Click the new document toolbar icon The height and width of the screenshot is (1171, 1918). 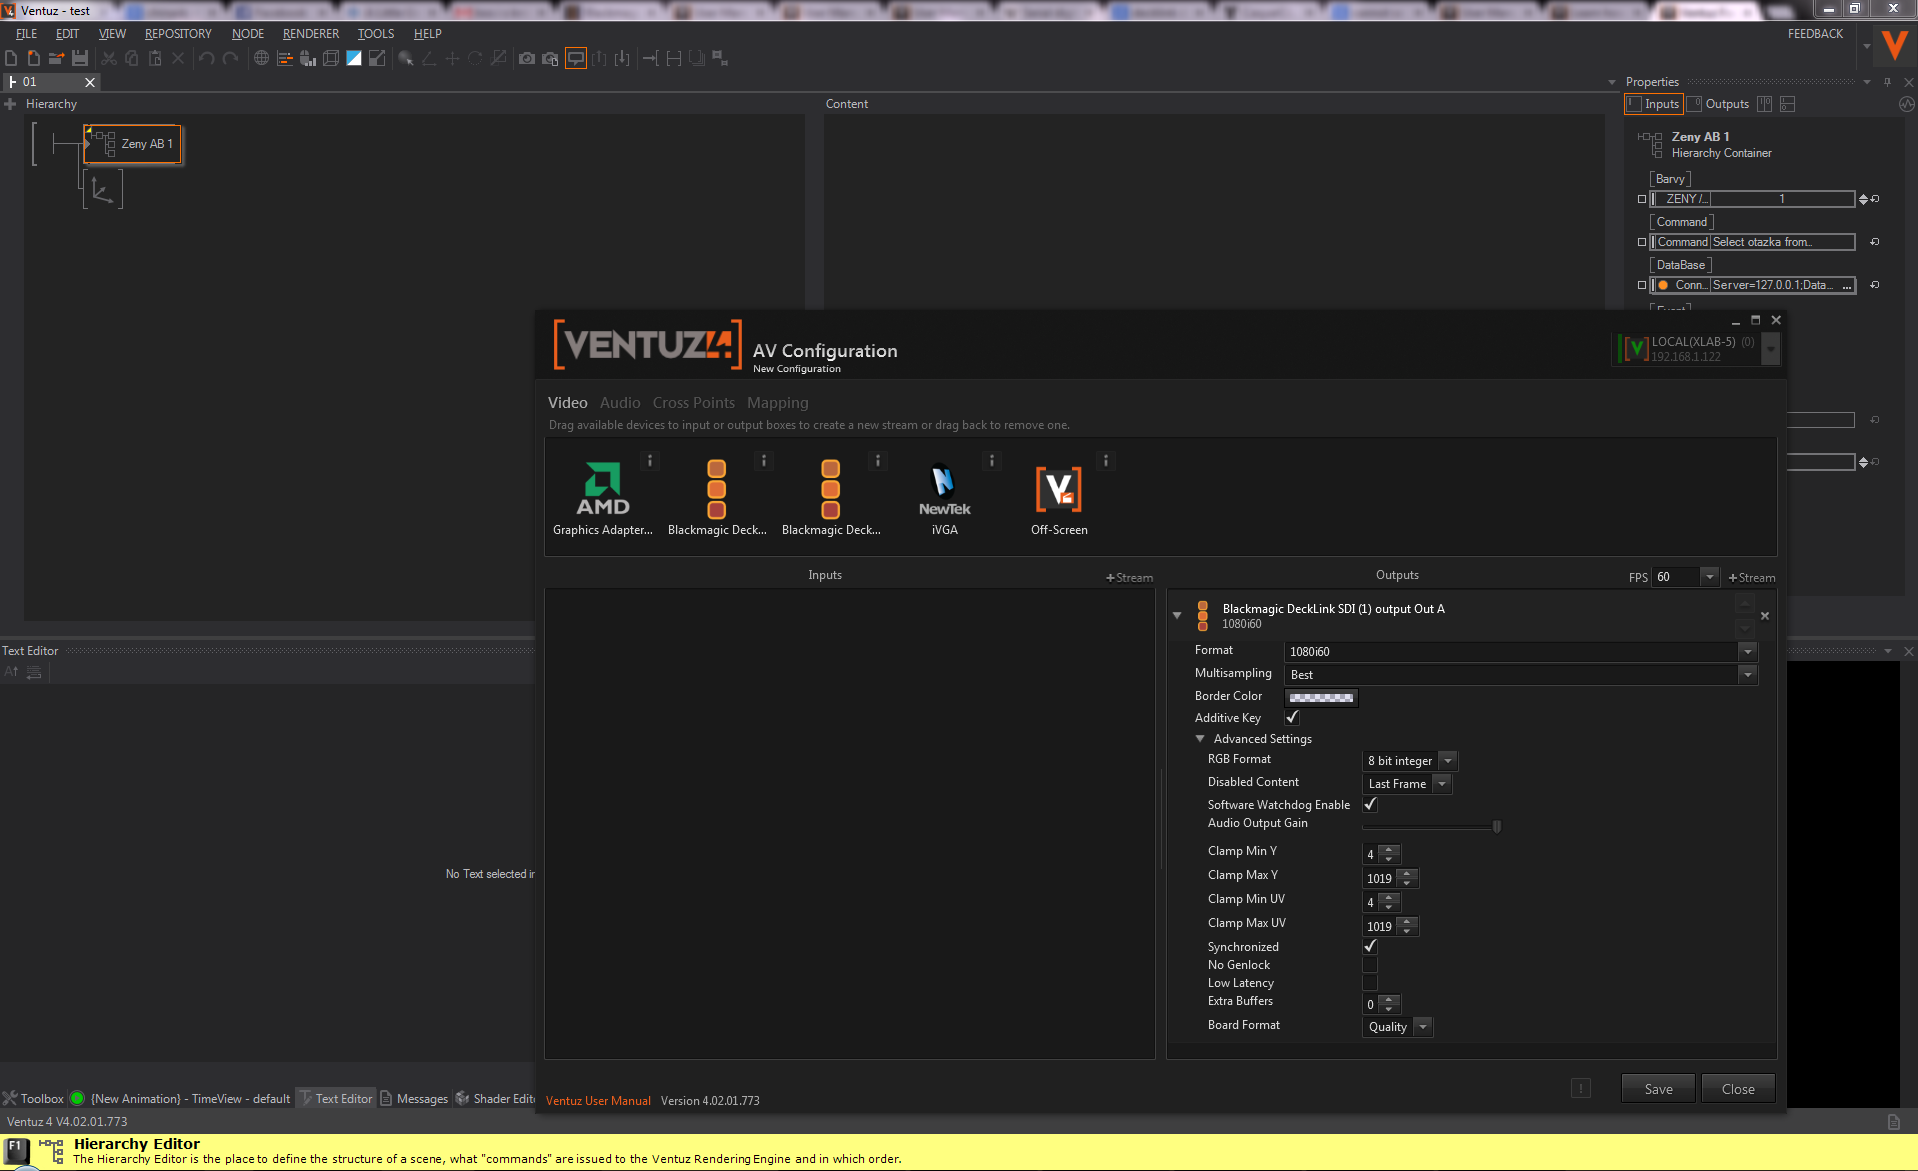[x=11, y=59]
